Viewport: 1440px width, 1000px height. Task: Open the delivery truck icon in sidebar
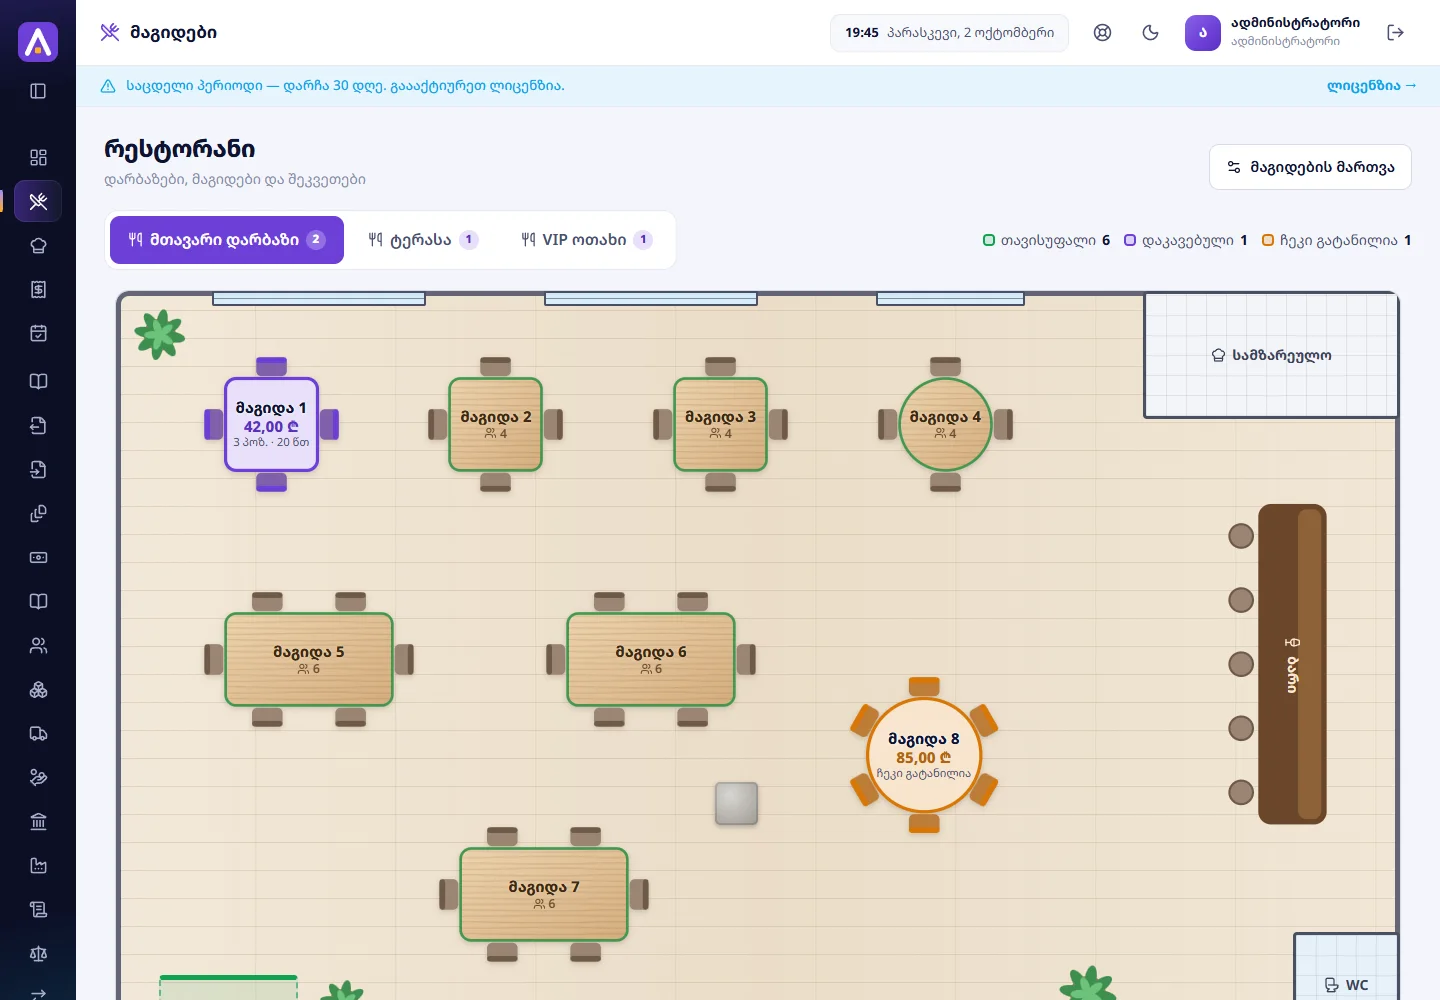click(38, 733)
